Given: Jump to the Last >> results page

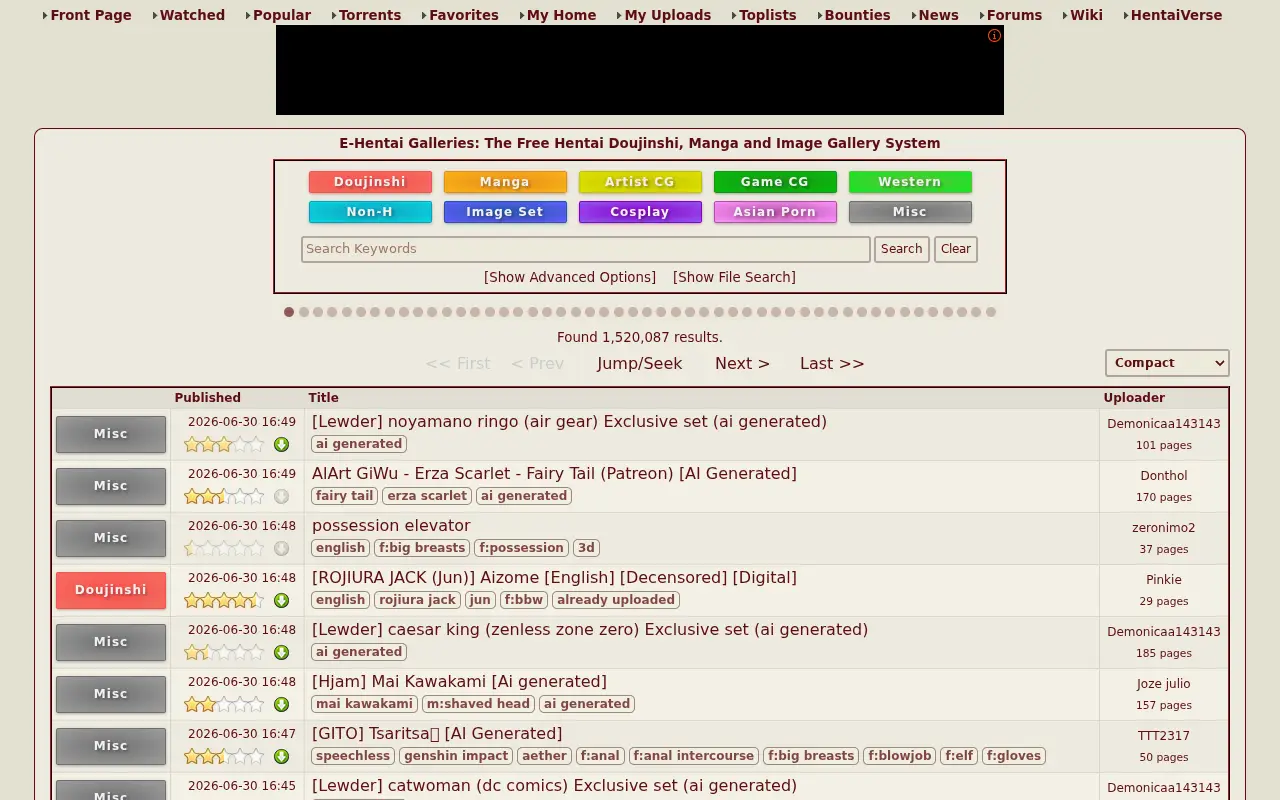Looking at the screenshot, I should pos(832,363).
